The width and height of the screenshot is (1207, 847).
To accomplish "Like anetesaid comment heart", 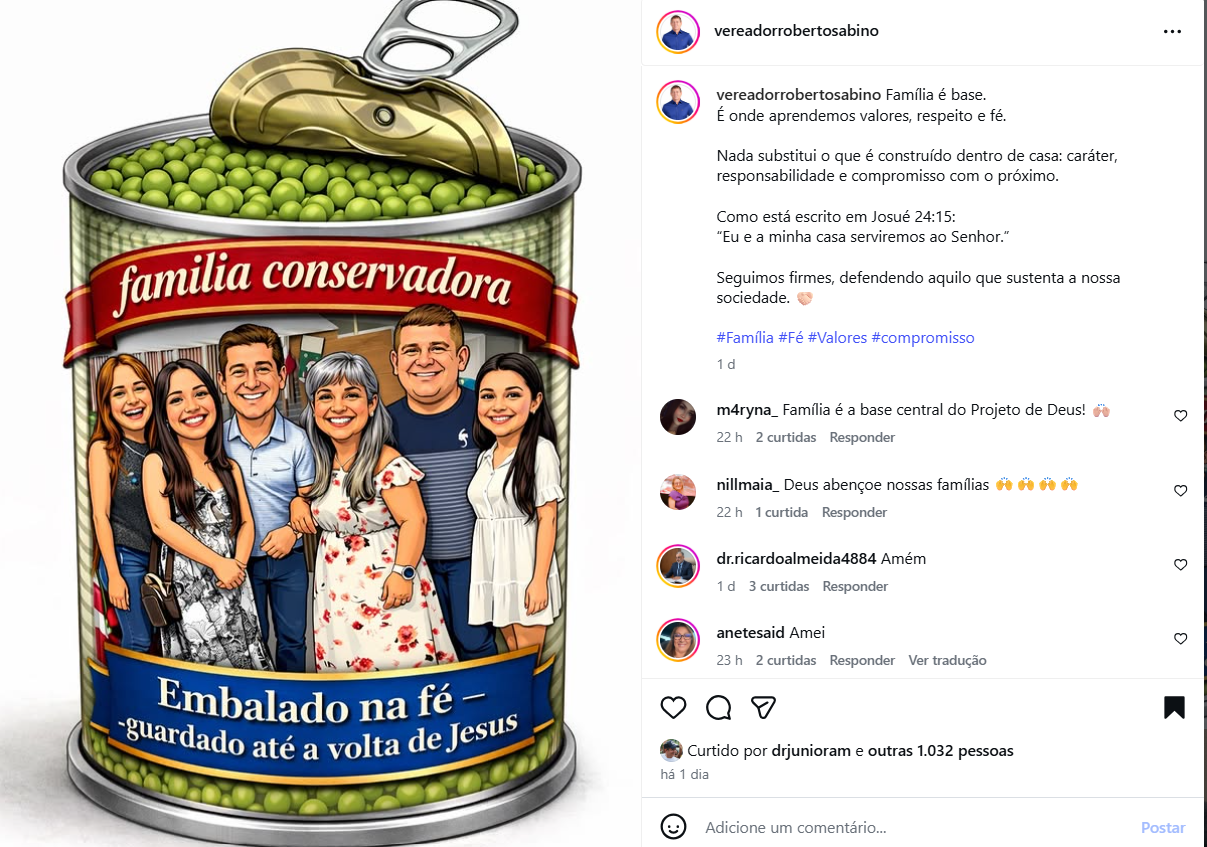I will pyautogui.click(x=1180, y=639).
